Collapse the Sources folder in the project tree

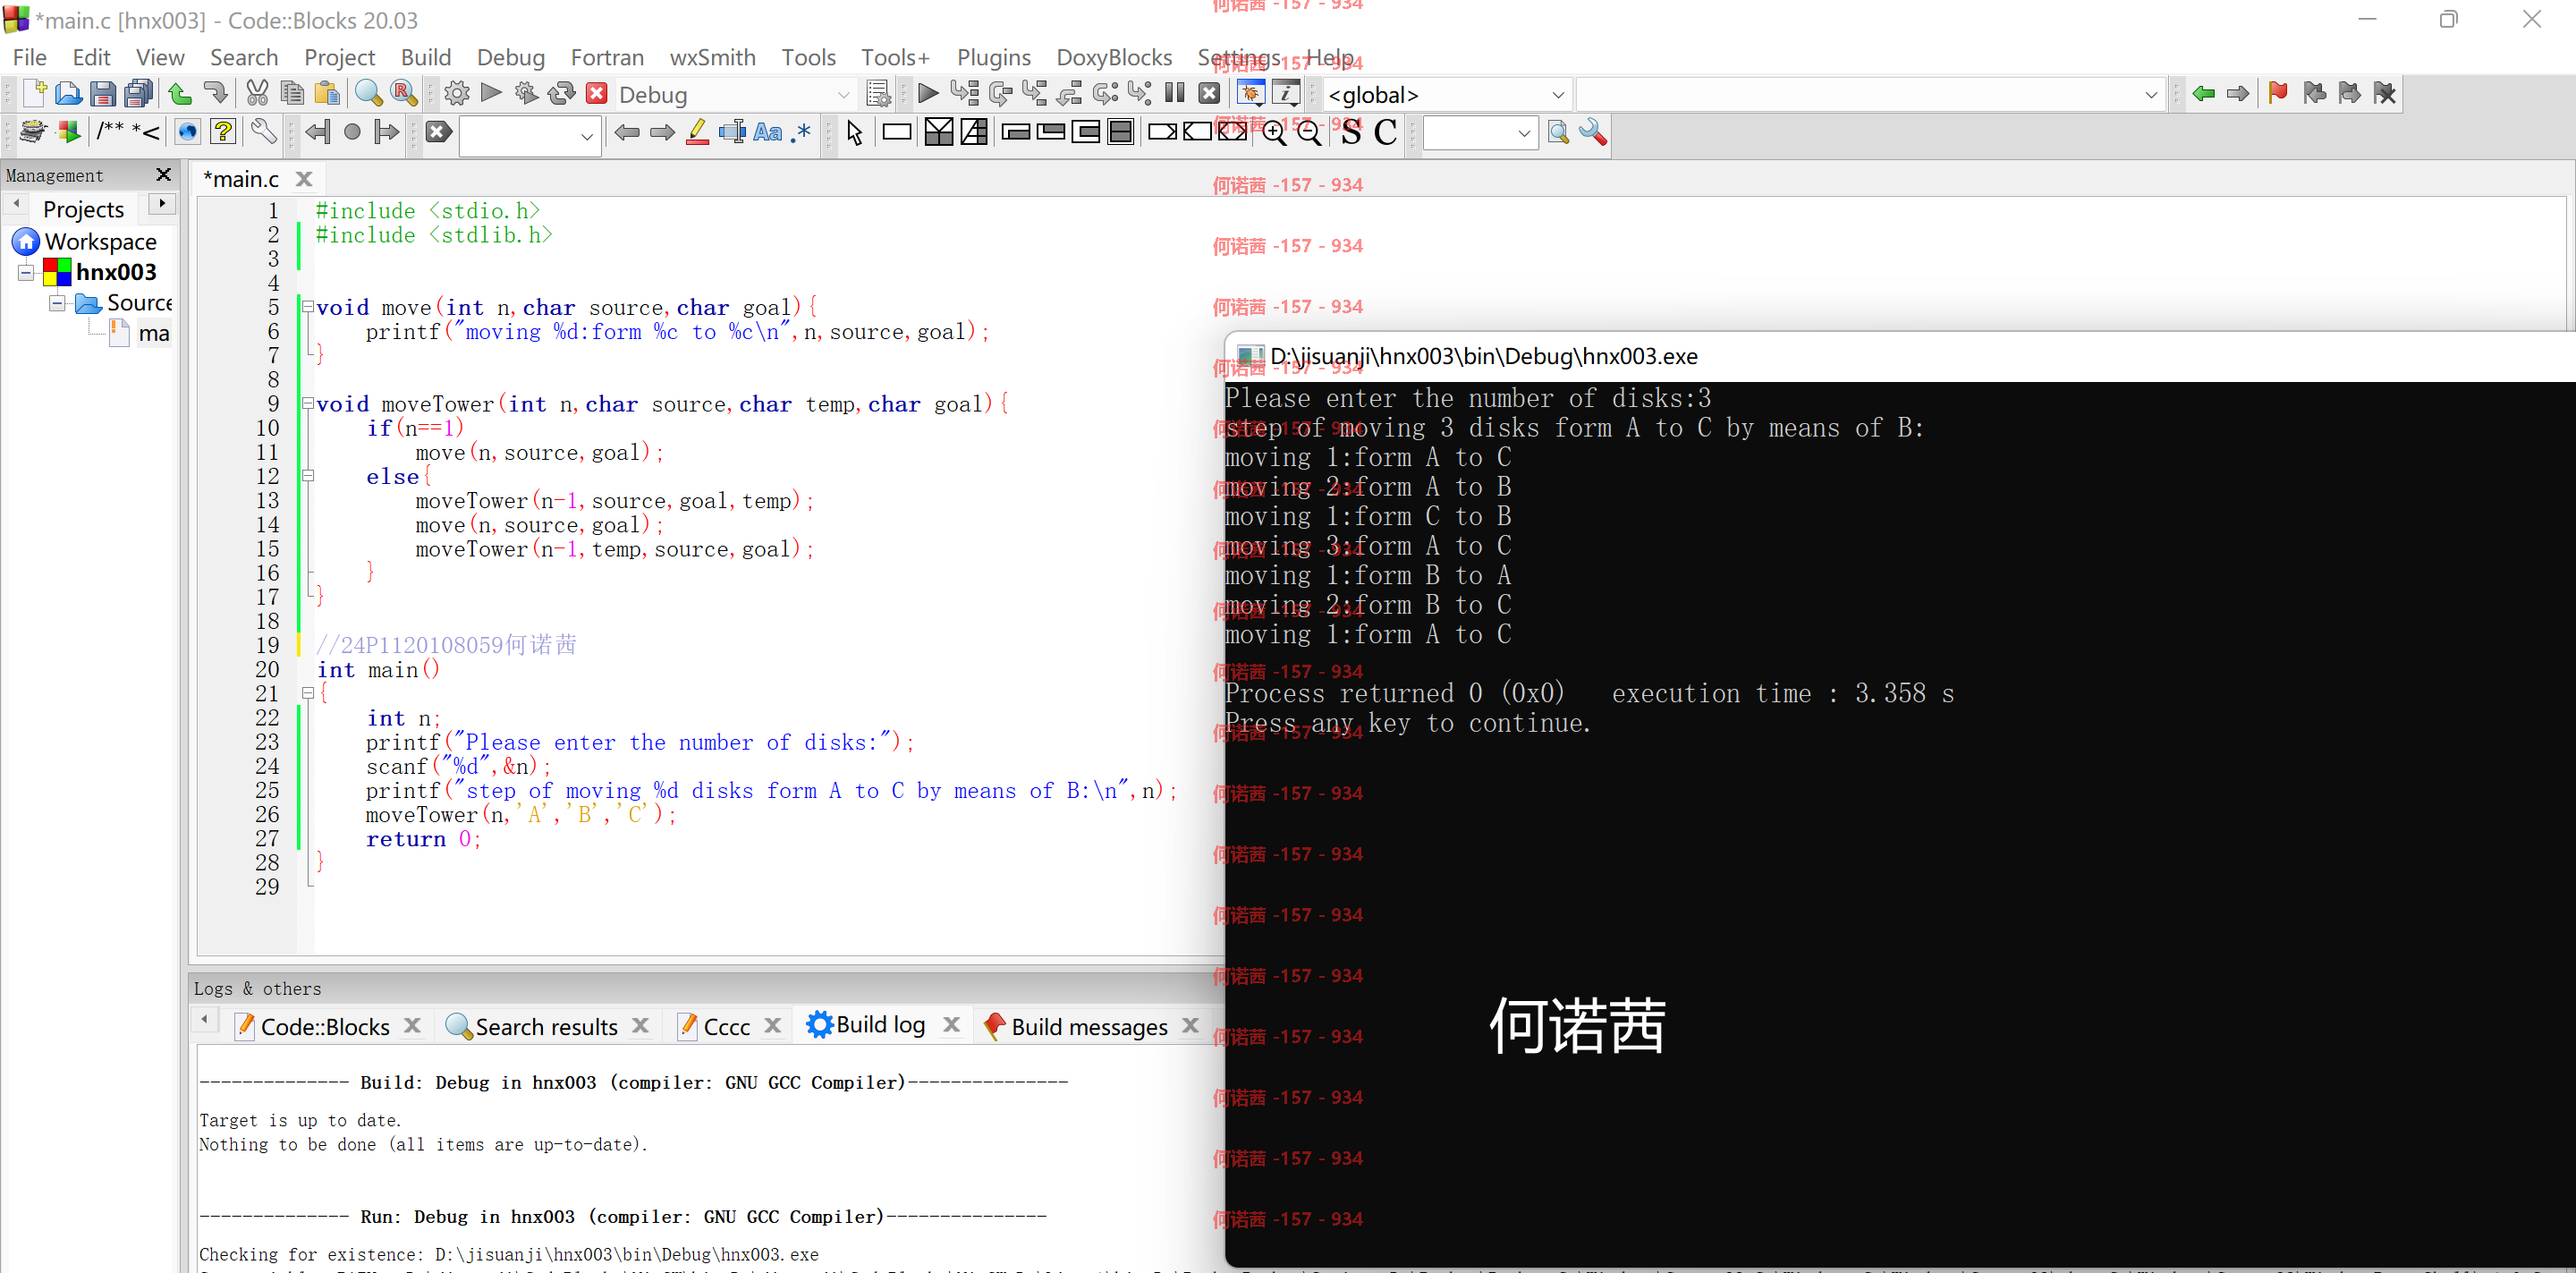point(58,303)
